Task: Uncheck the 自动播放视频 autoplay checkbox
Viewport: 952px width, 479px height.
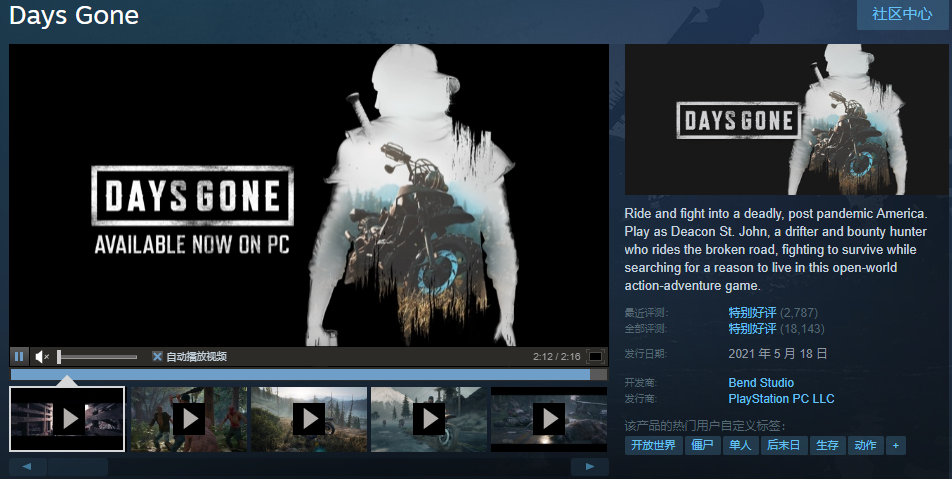Action: coord(157,356)
